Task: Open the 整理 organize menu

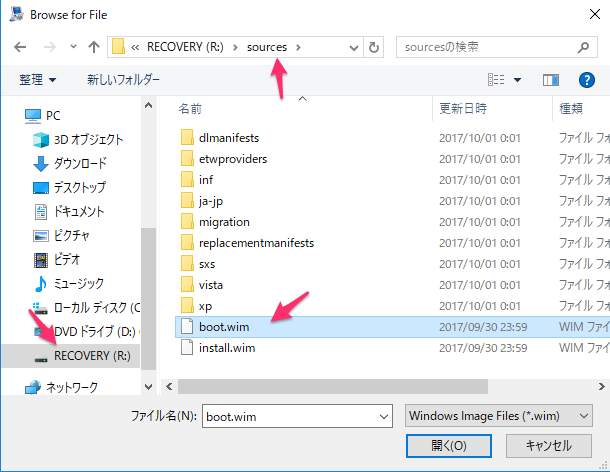Action: pos(38,80)
